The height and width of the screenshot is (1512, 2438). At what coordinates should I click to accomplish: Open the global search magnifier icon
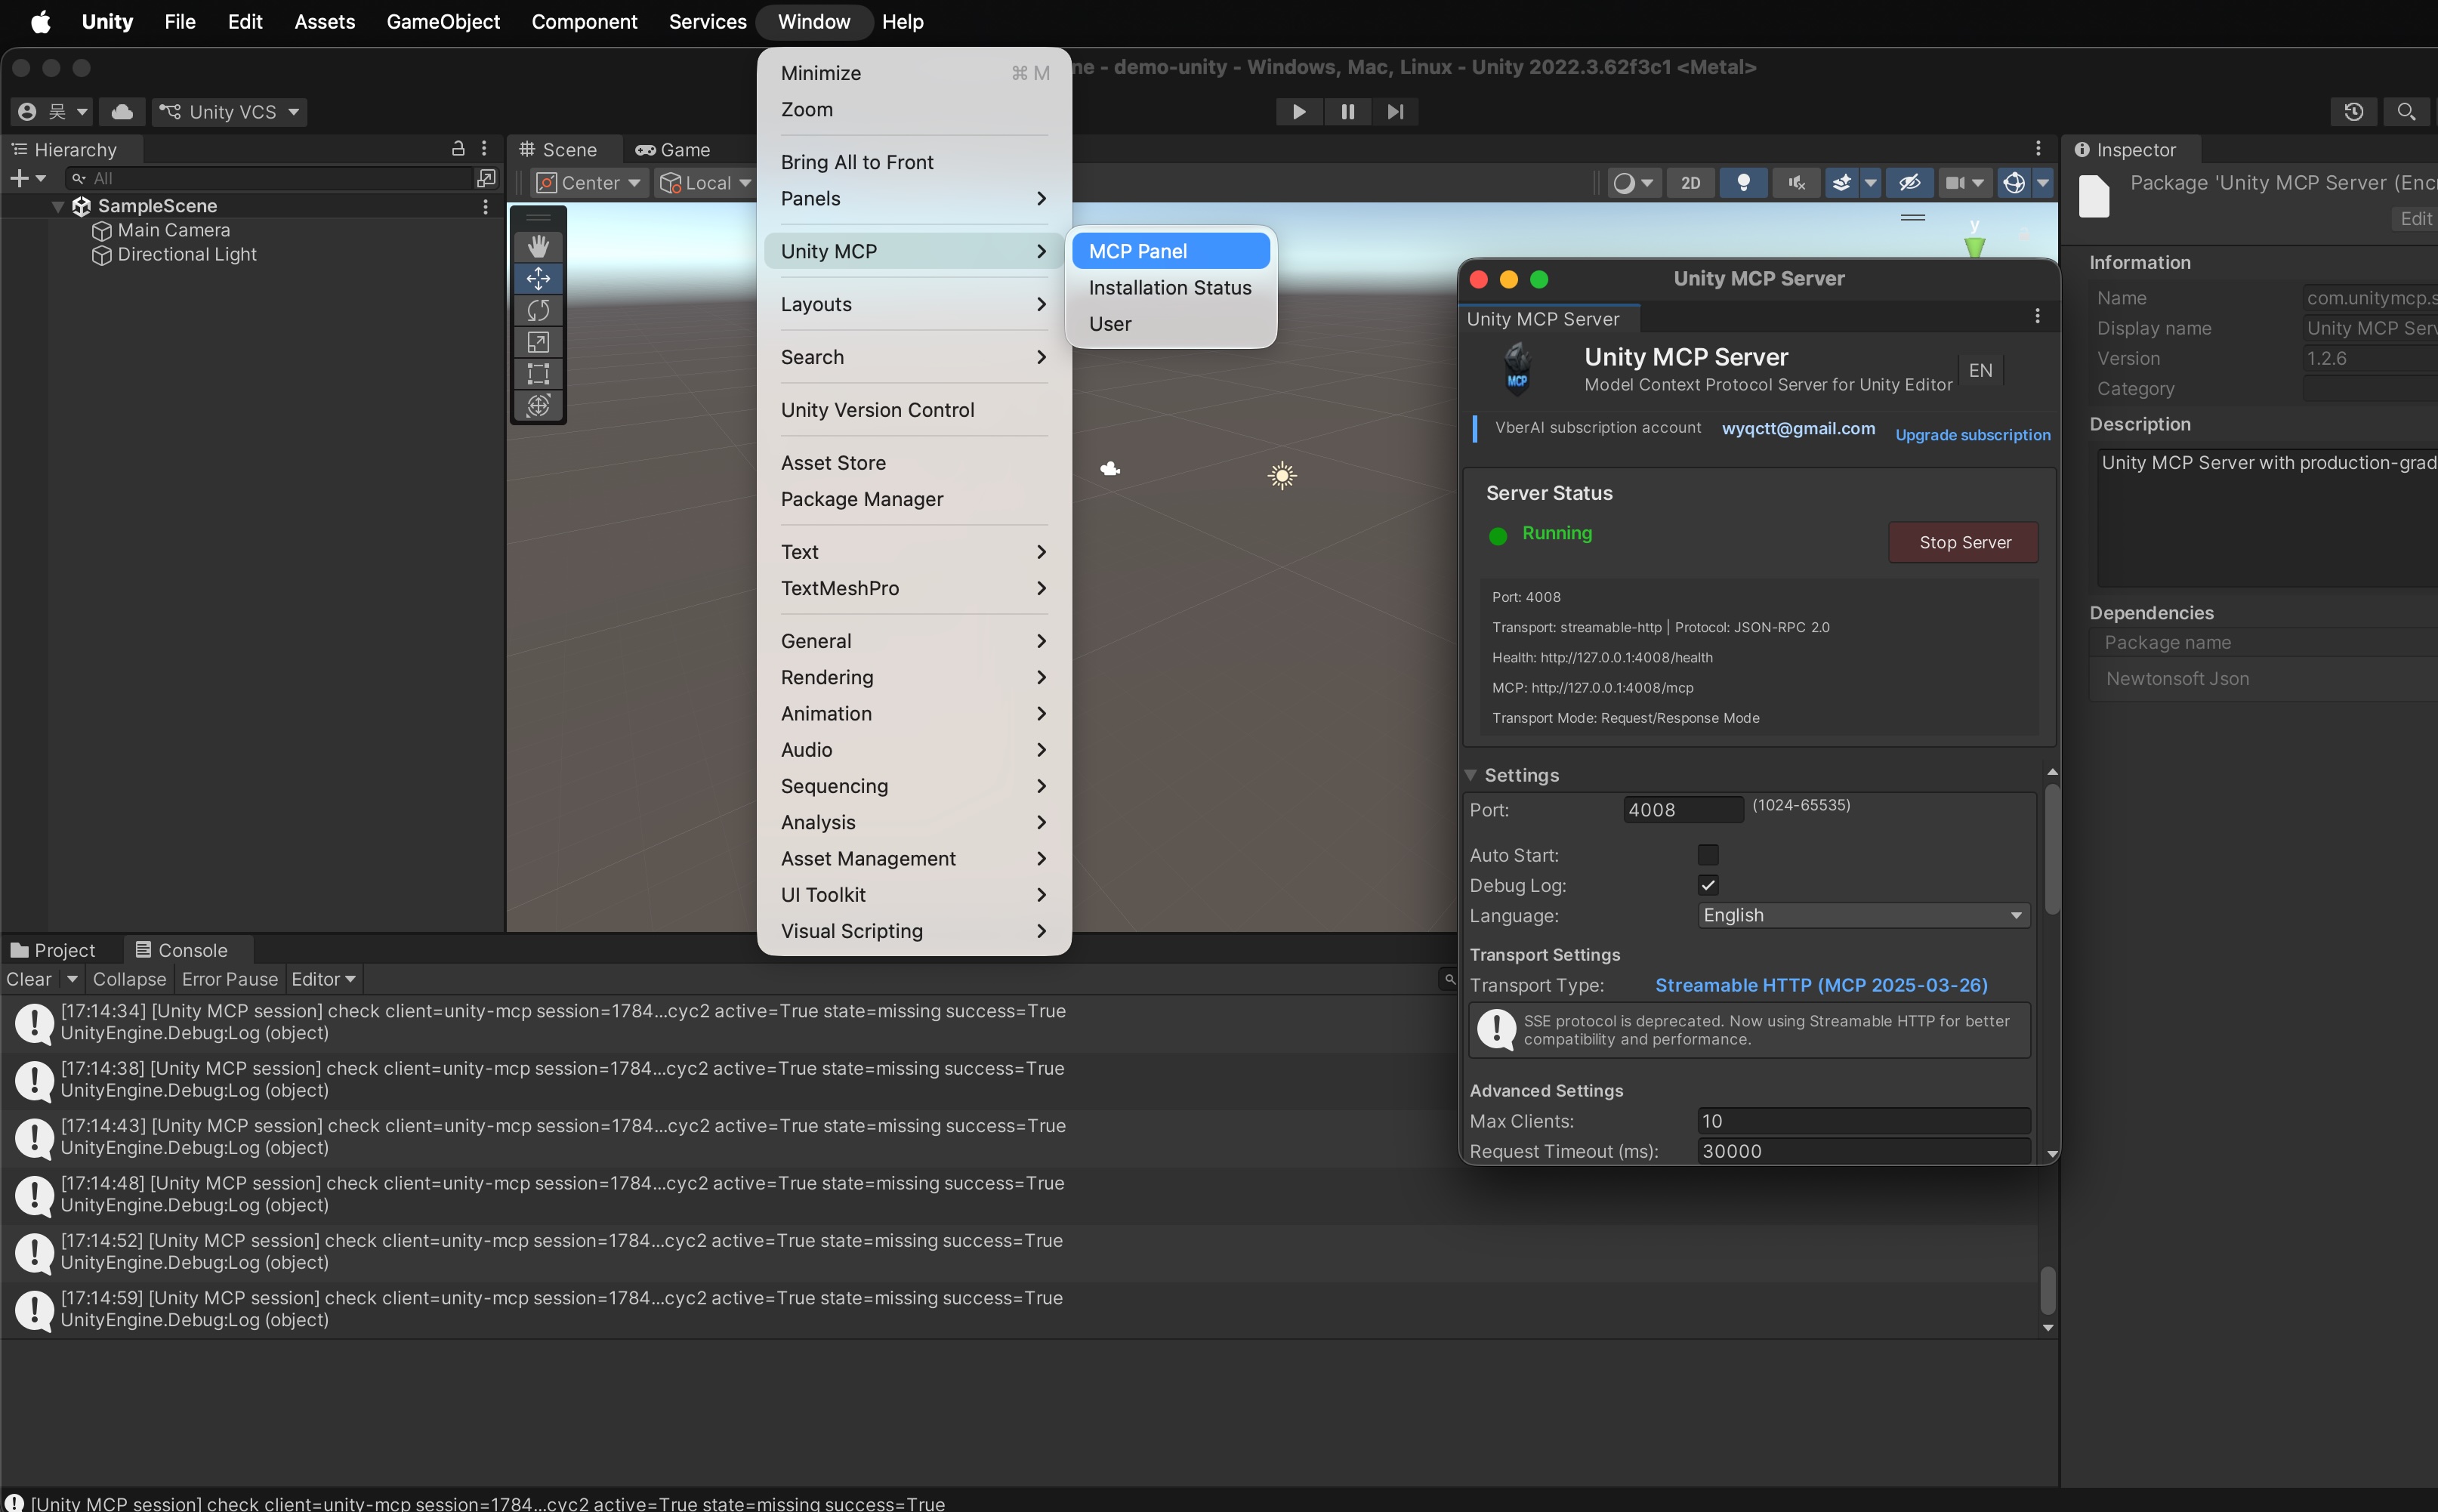(2406, 112)
